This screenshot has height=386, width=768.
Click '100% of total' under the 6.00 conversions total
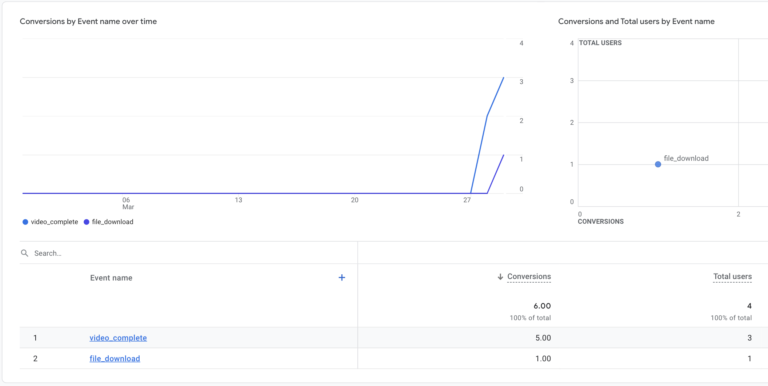531,318
